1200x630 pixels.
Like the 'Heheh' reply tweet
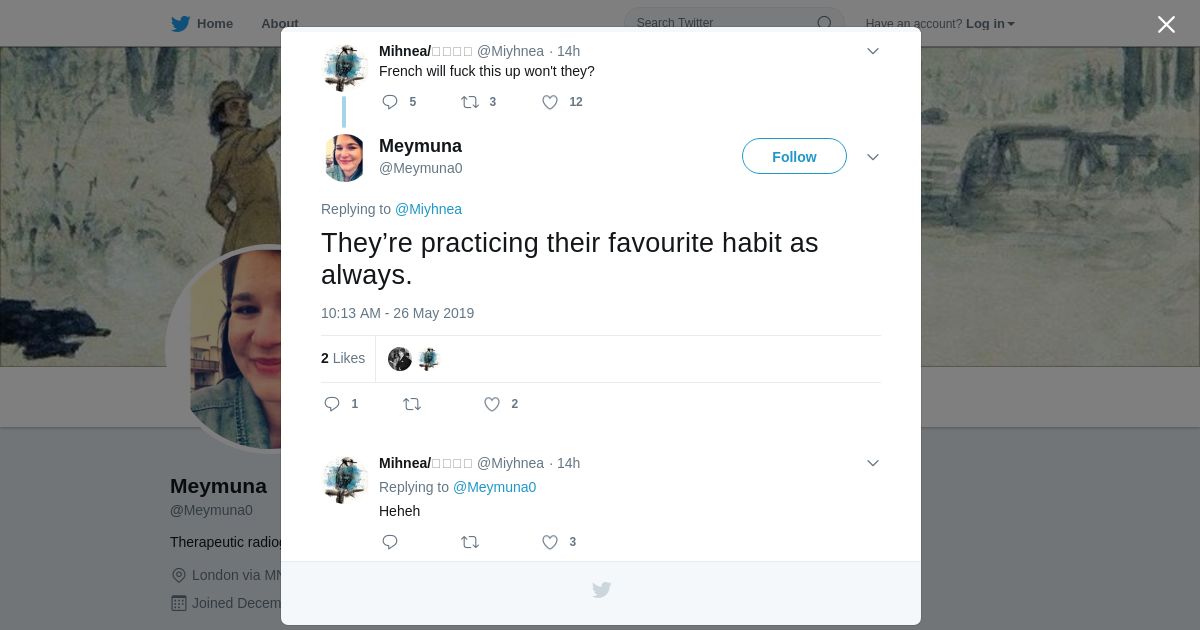tap(550, 542)
